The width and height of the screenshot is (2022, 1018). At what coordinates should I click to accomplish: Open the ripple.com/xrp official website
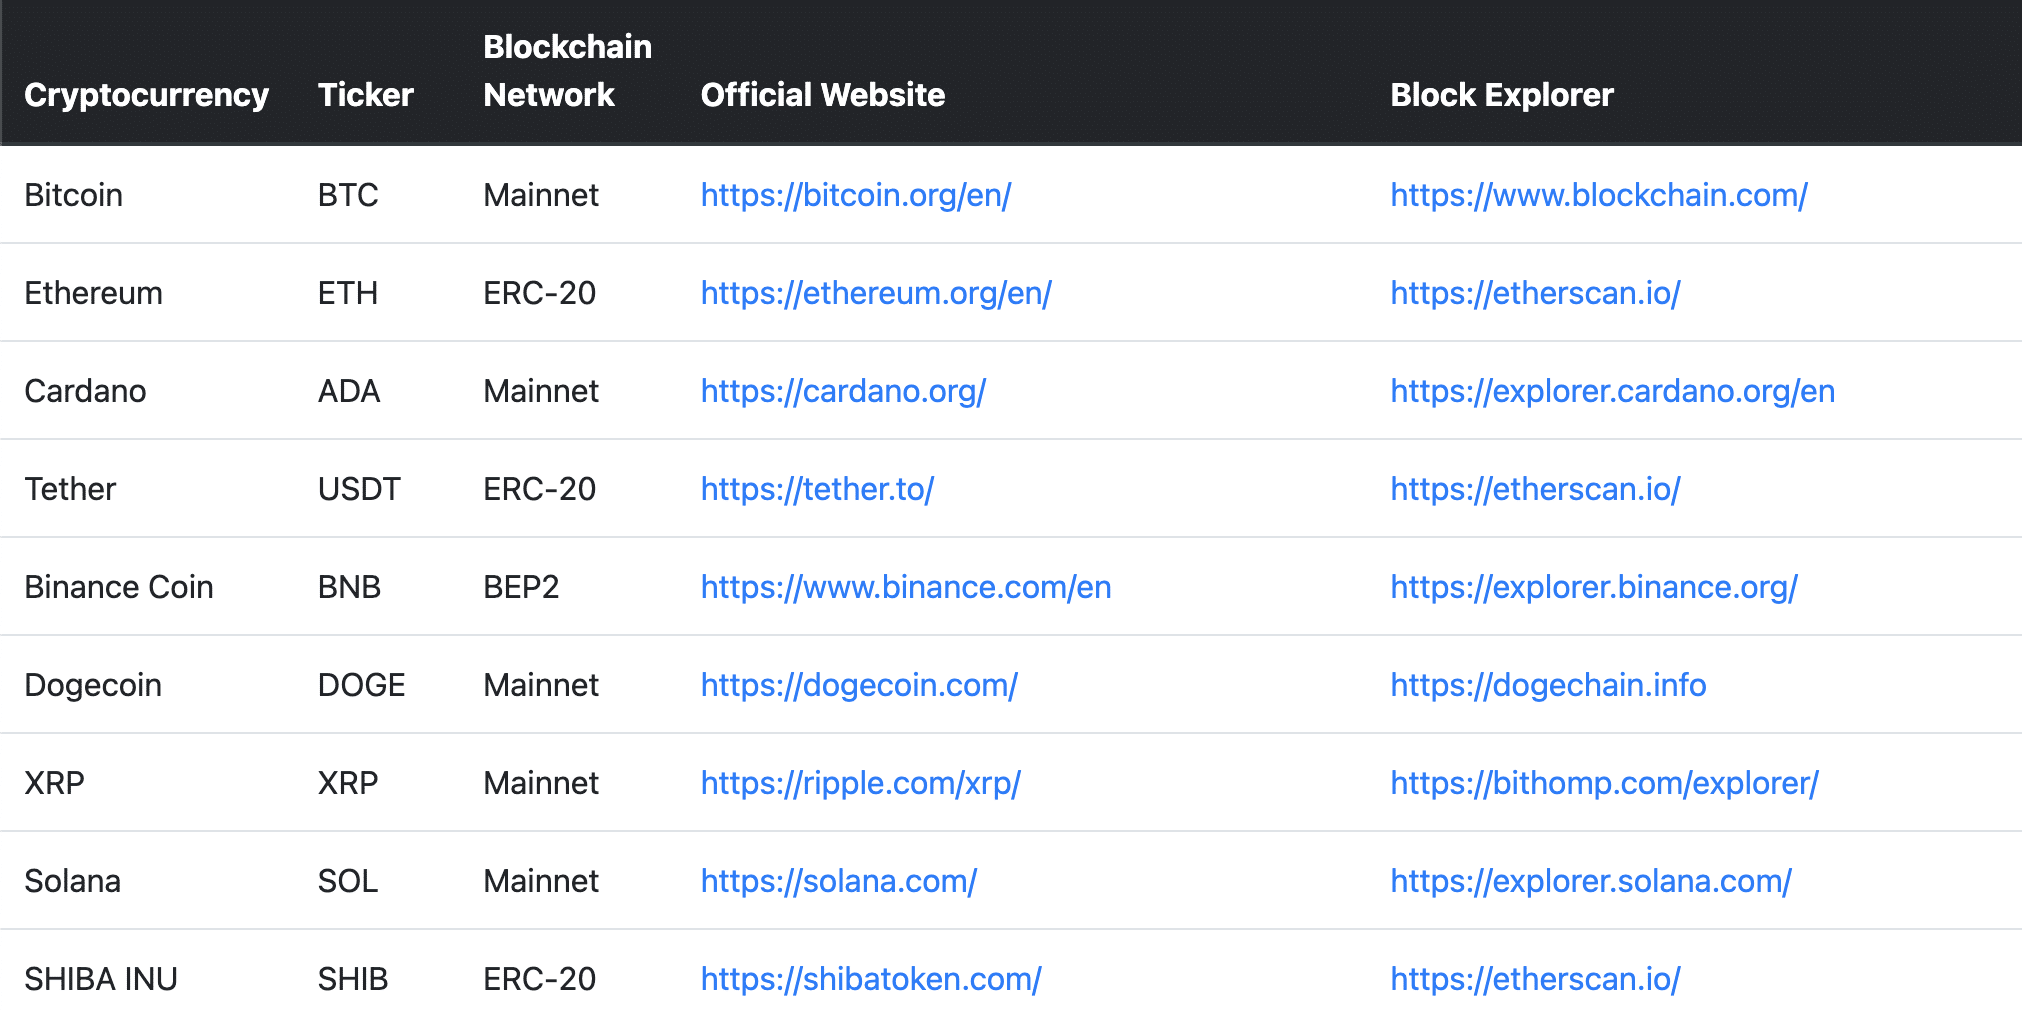click(x=861, y=783)
